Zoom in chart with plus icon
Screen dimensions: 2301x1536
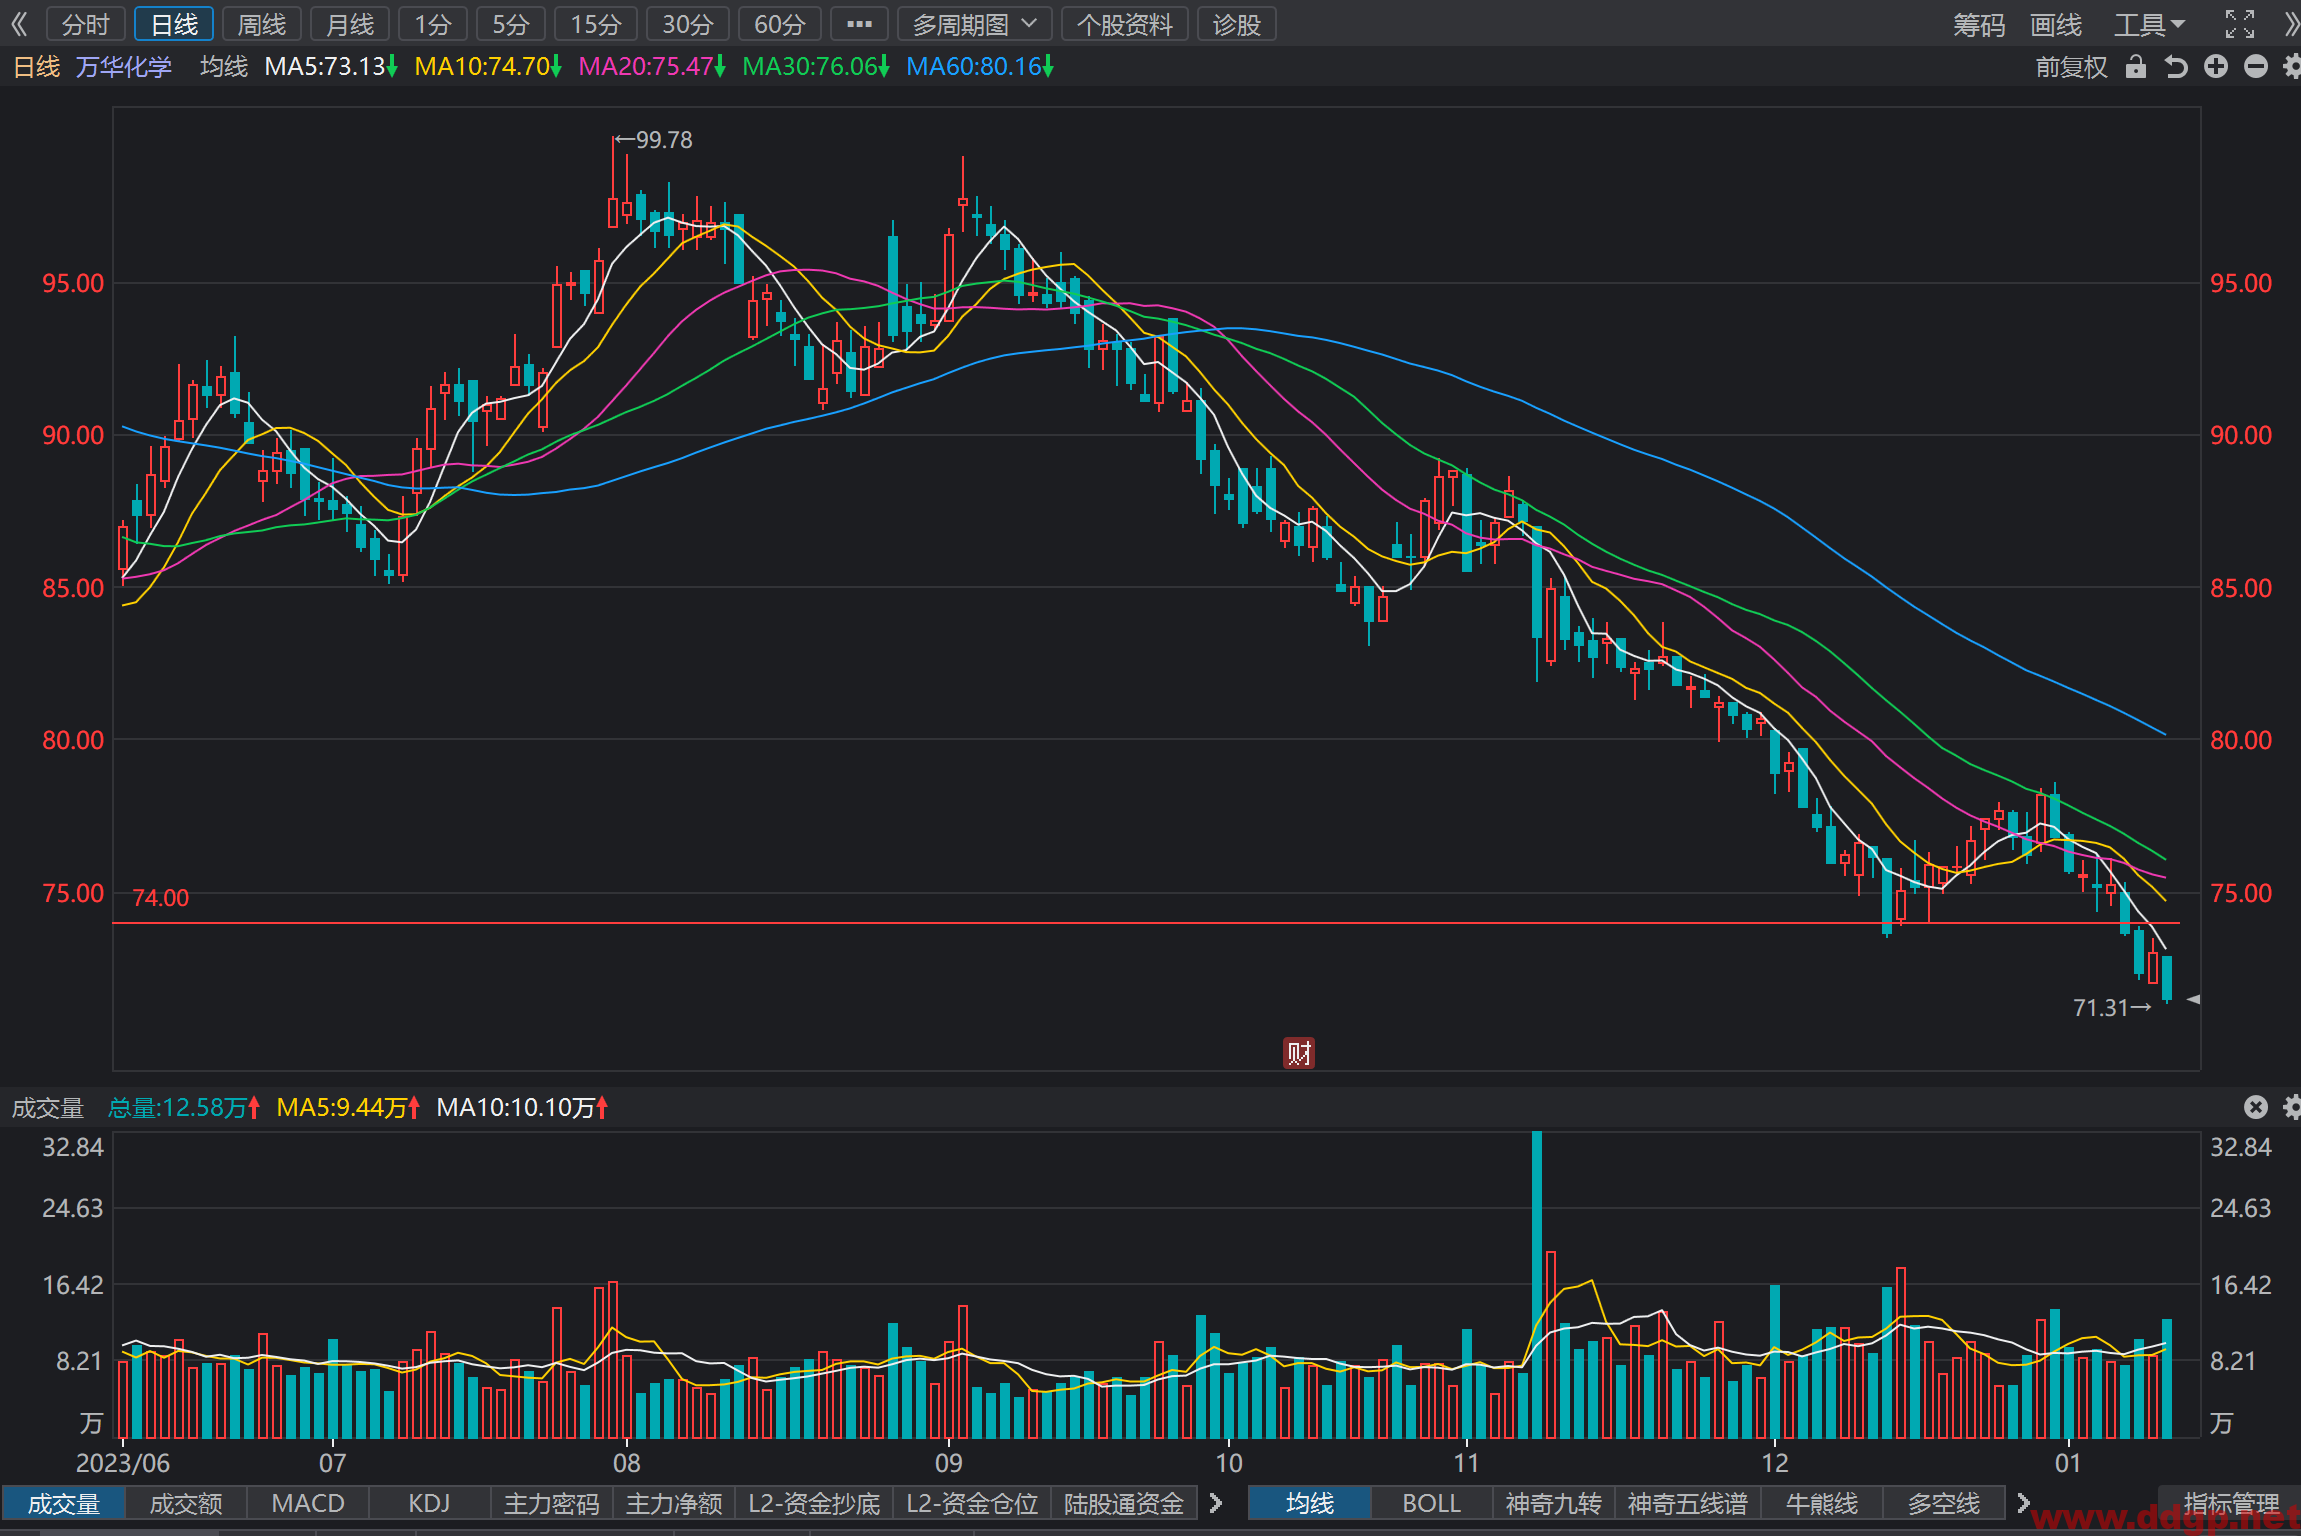click(x=2216, y=67)
